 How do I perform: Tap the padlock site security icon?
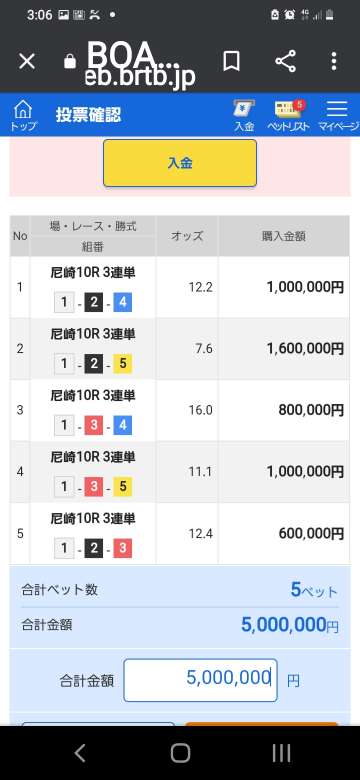(x=70, y=62)
